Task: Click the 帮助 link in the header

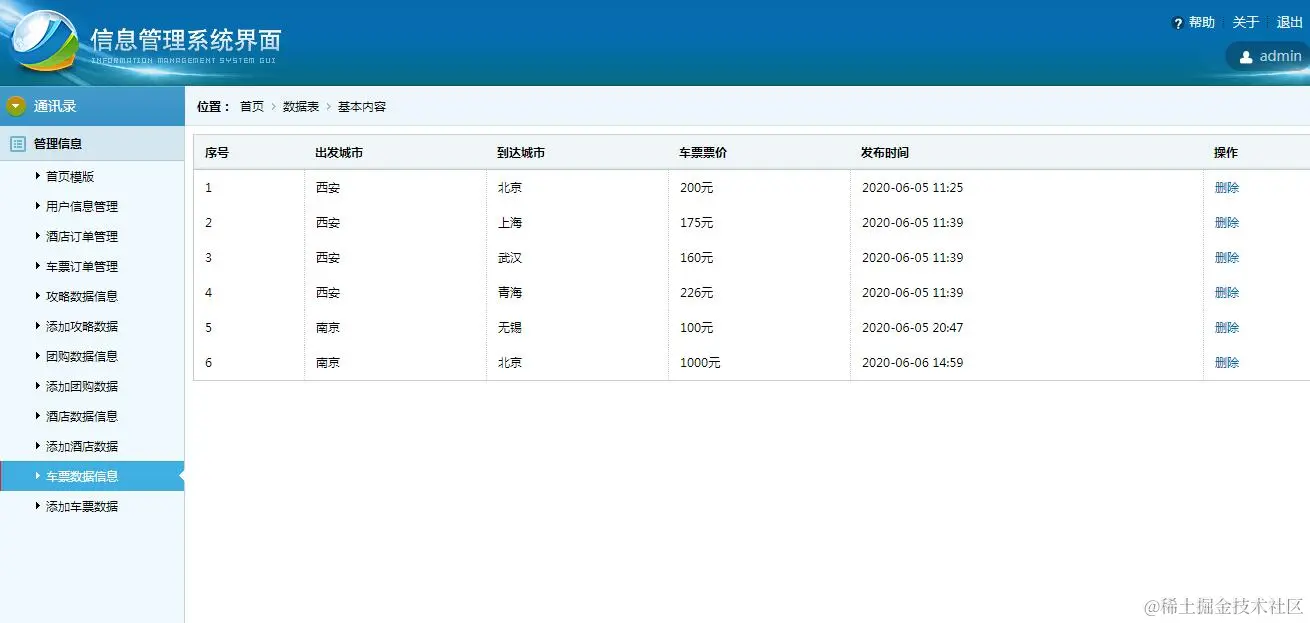Action: coord(1201,23)
